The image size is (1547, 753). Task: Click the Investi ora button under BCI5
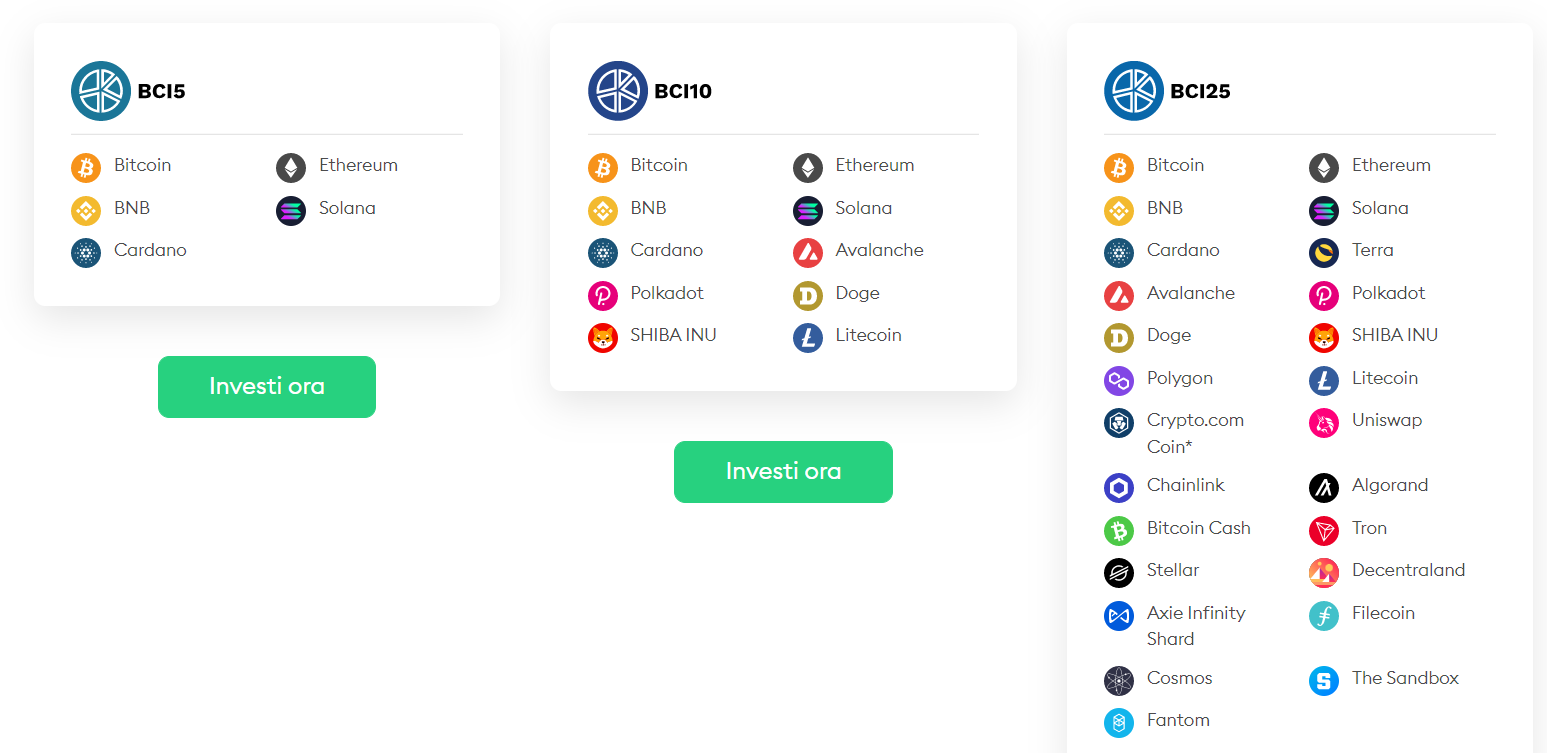pyautogui.click(x=266, y=386)
